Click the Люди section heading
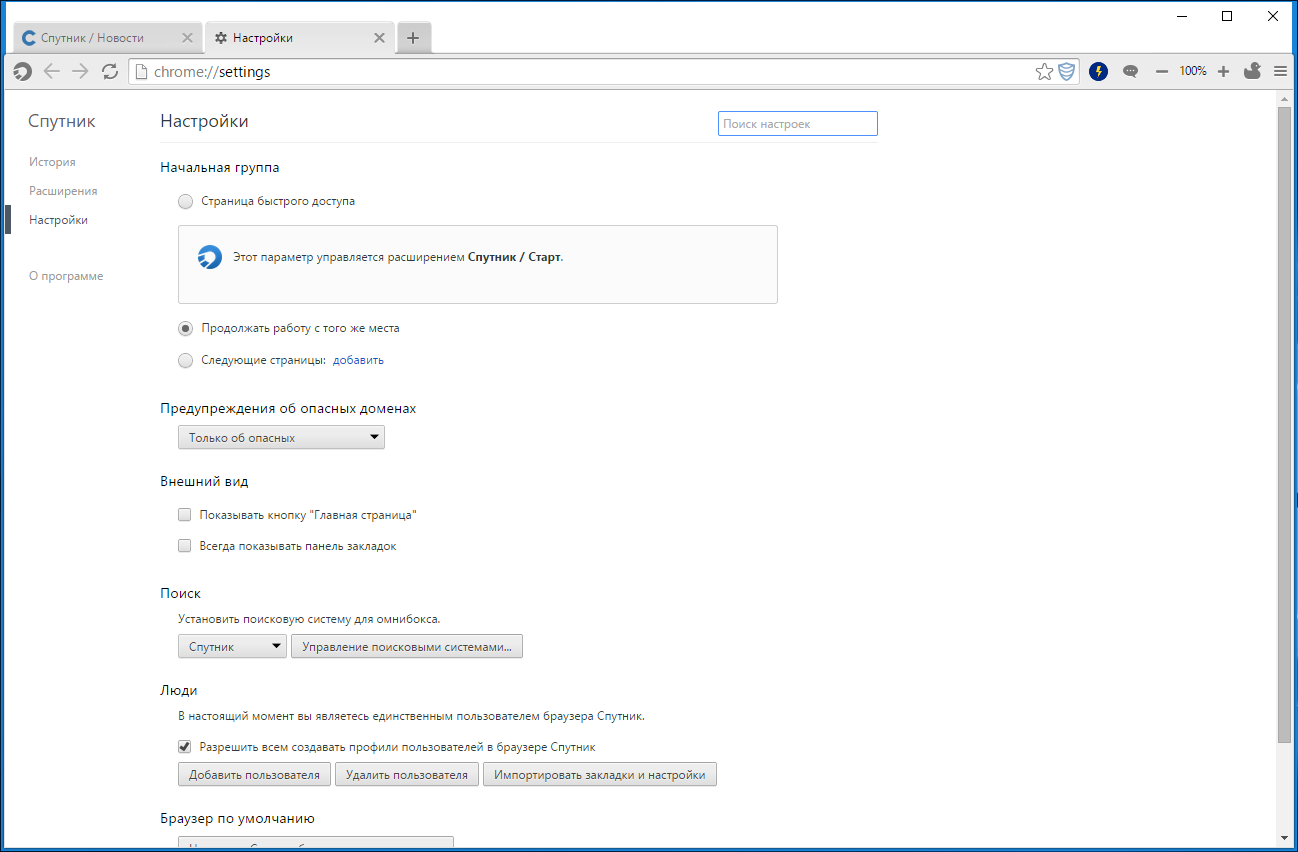Screen dimensions: 1298x852 (x=179, y=690)
